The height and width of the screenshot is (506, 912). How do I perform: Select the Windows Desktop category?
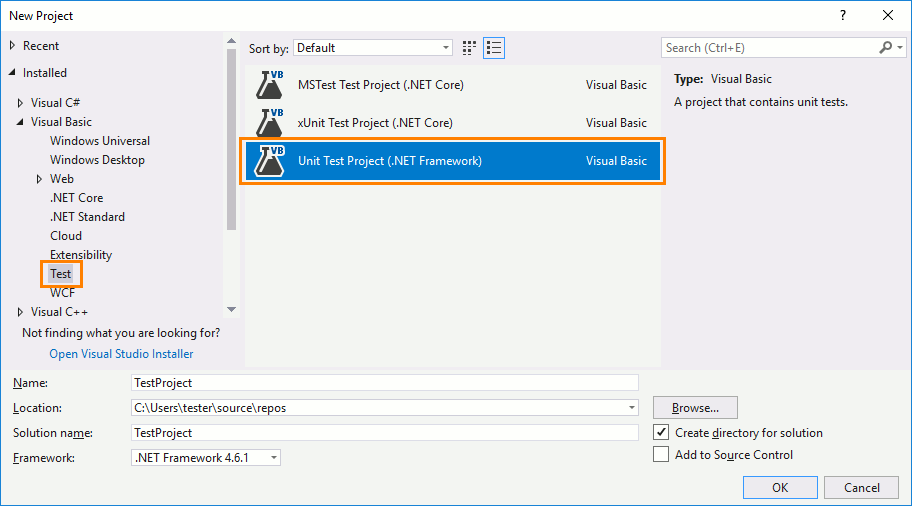[x=97, y=159]
